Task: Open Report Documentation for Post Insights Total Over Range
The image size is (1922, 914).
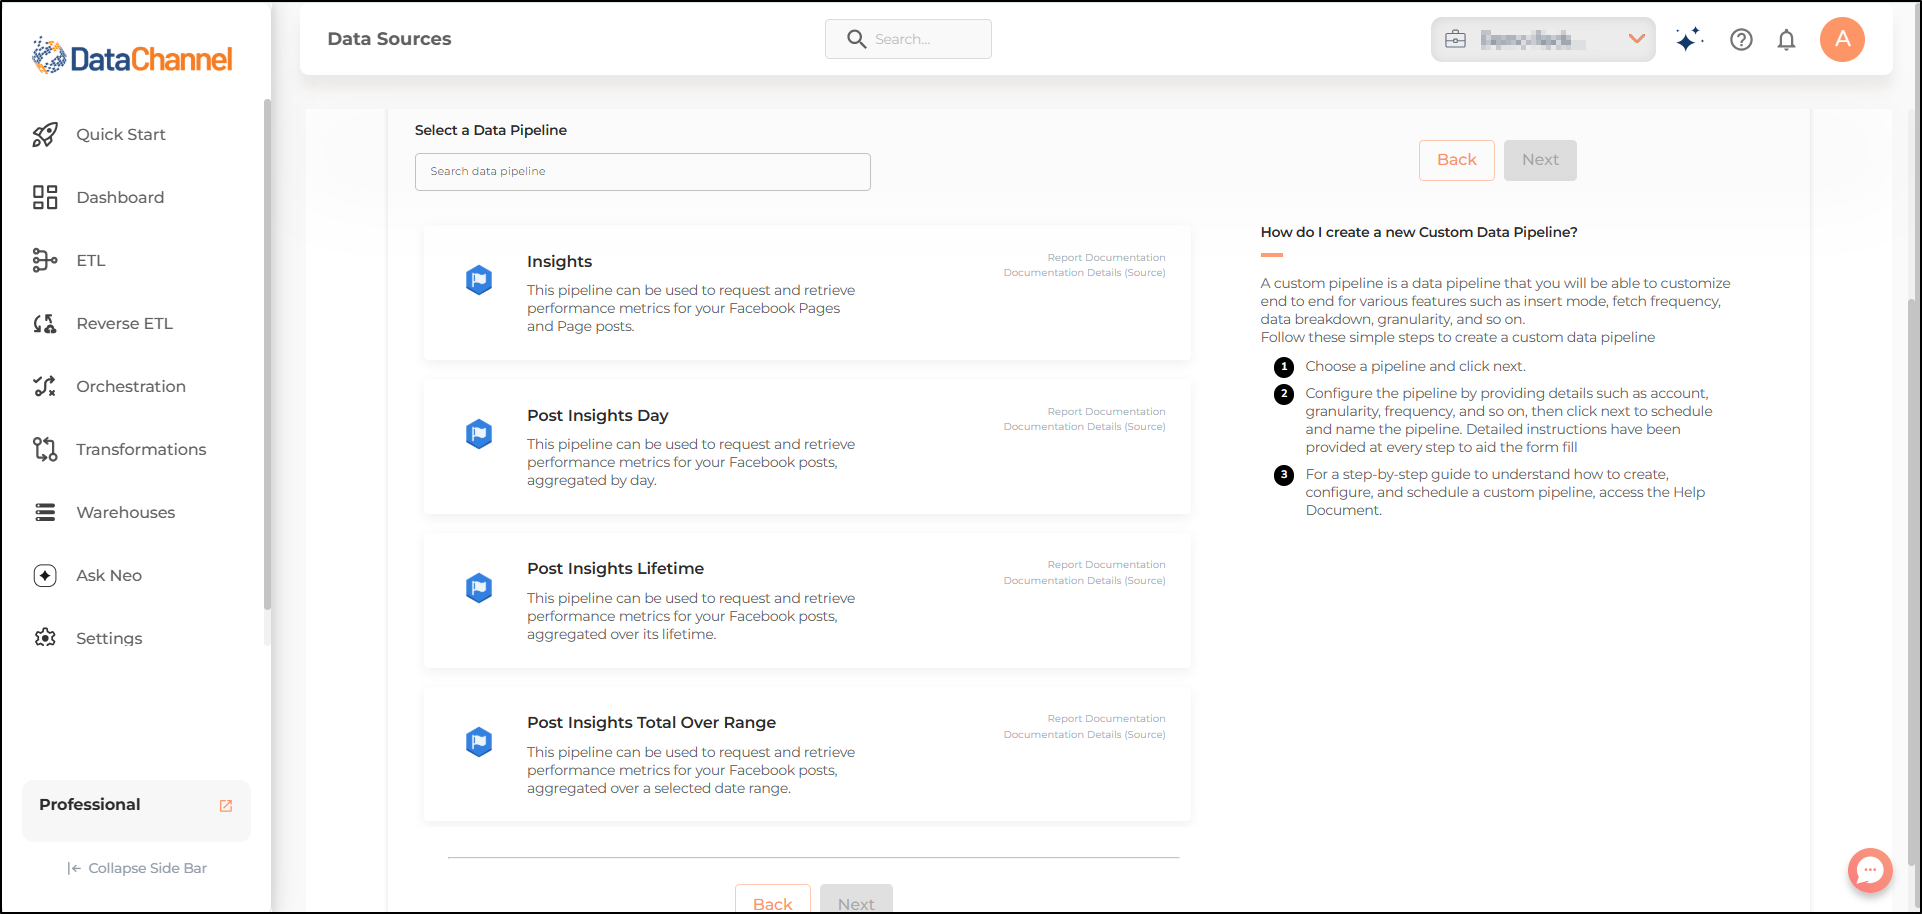Action: [x=1106, y=718]
